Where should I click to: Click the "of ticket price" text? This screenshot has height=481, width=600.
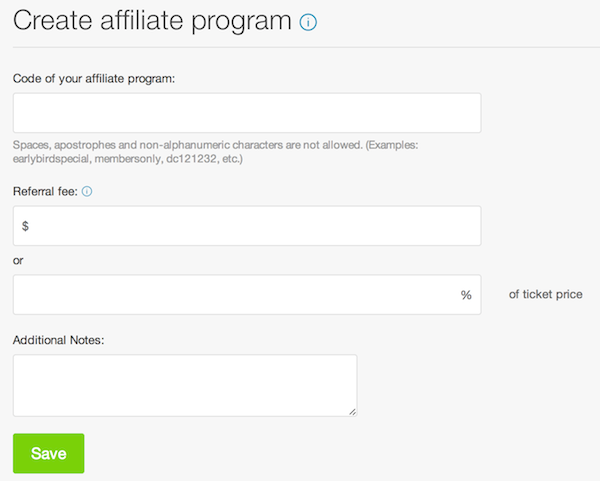pyautogui.click(x=546, y=294)
